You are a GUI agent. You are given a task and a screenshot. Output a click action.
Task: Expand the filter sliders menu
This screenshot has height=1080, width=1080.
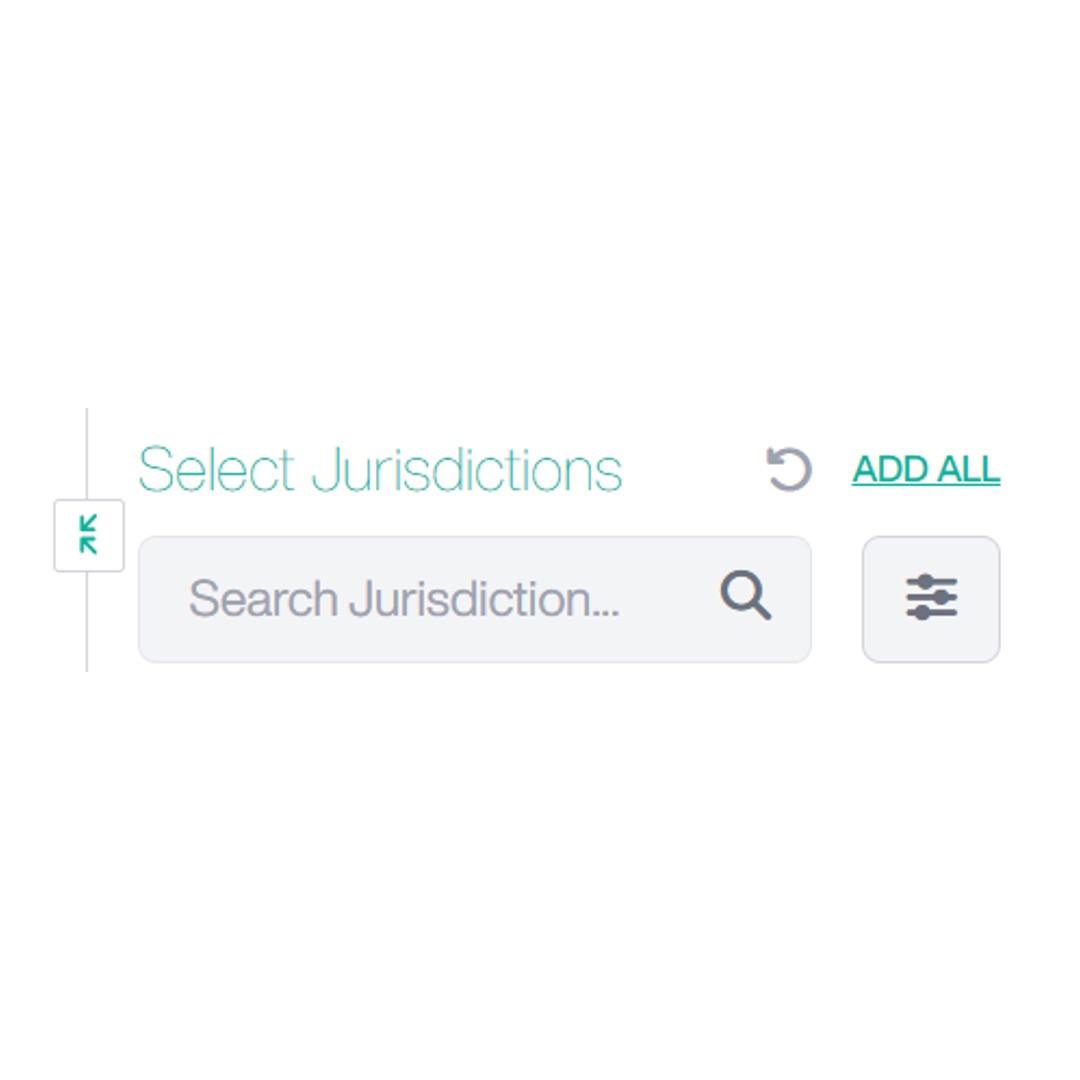[x=930, y=598]
